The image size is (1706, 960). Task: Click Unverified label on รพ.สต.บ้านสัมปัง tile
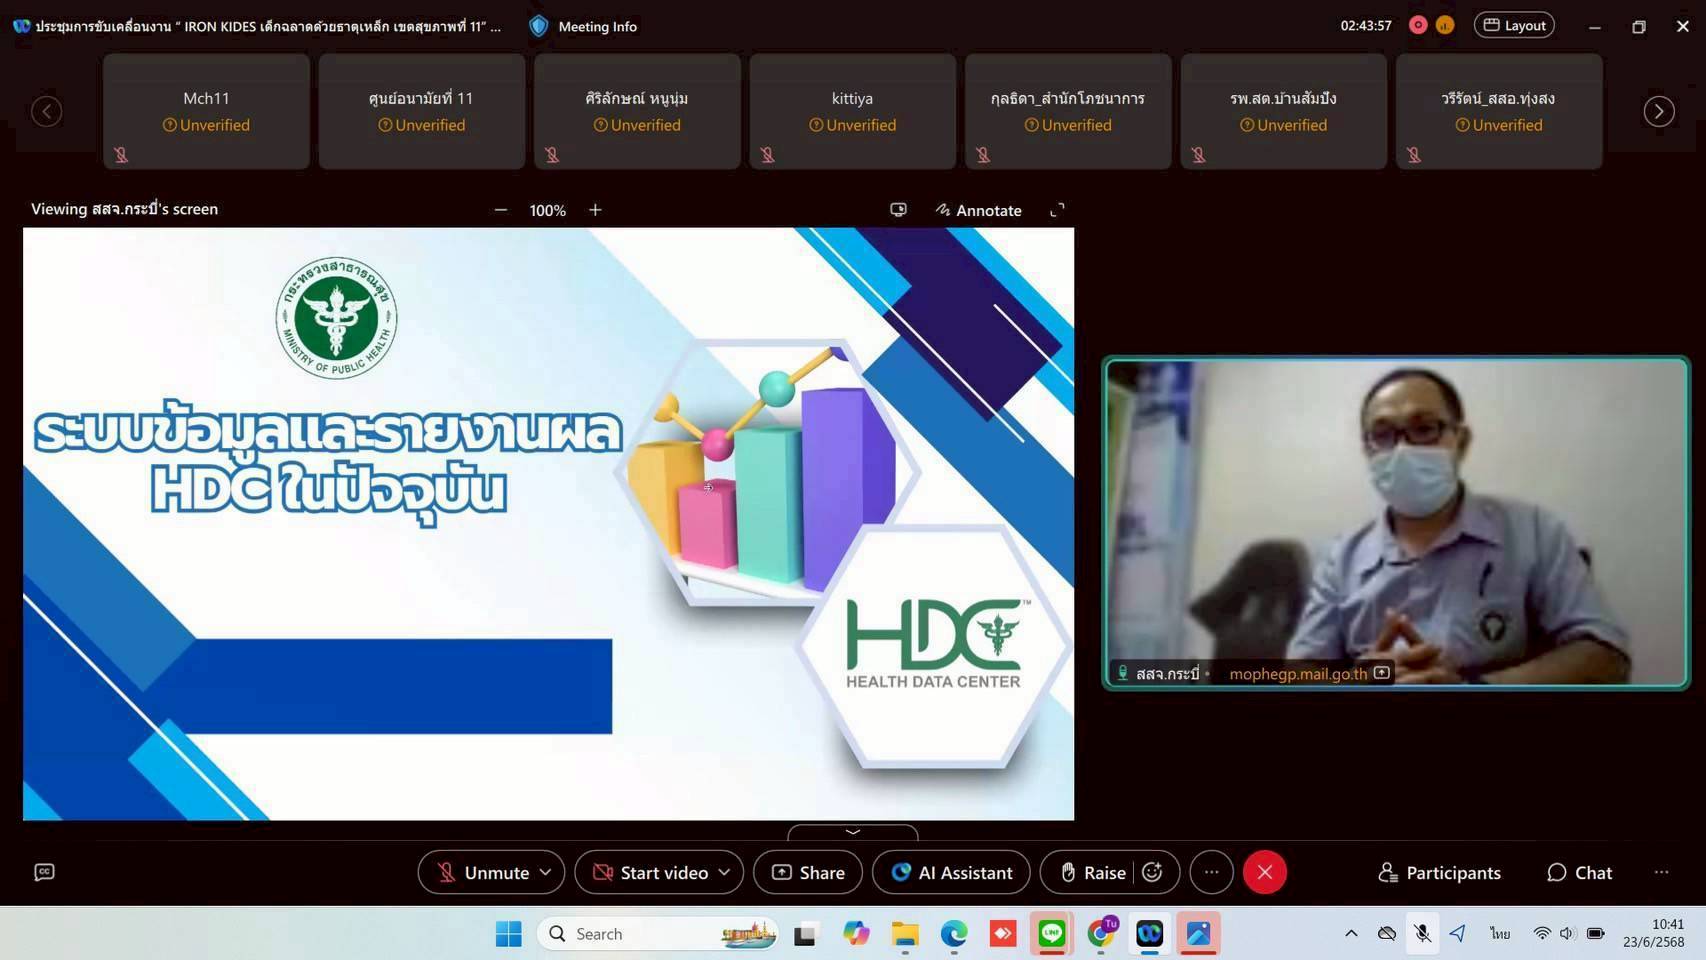tap(1283, 125)
